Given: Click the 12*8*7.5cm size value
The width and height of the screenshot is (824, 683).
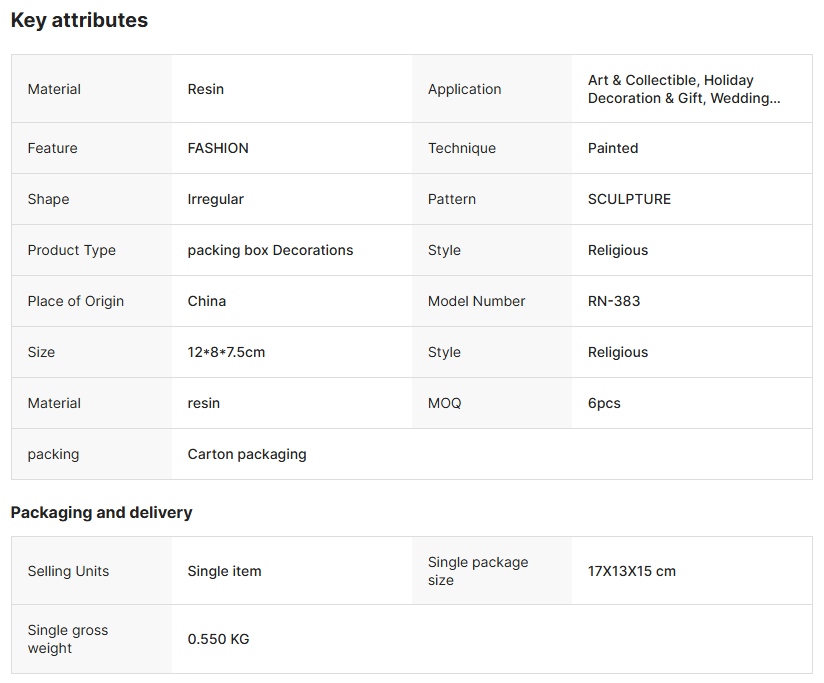Looking at the screenshot, I should (x=226, y=352).
